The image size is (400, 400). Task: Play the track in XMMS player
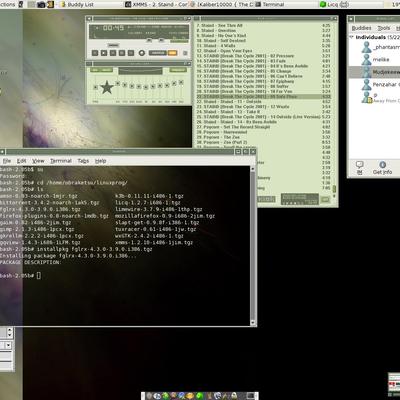coord(104,53)
